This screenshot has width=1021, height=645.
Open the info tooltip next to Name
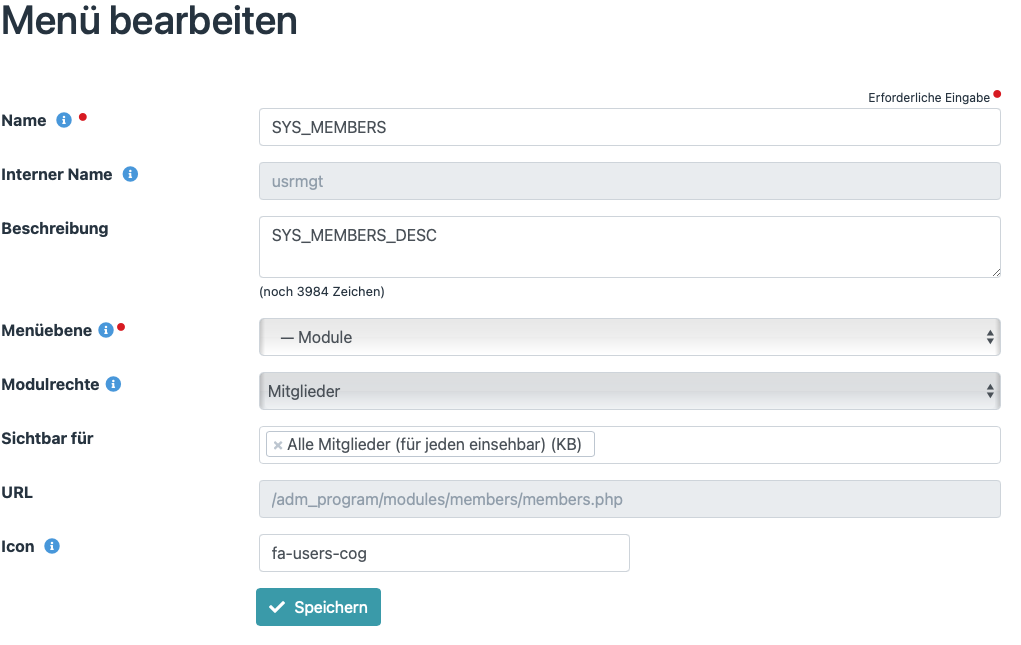[64, 119]
